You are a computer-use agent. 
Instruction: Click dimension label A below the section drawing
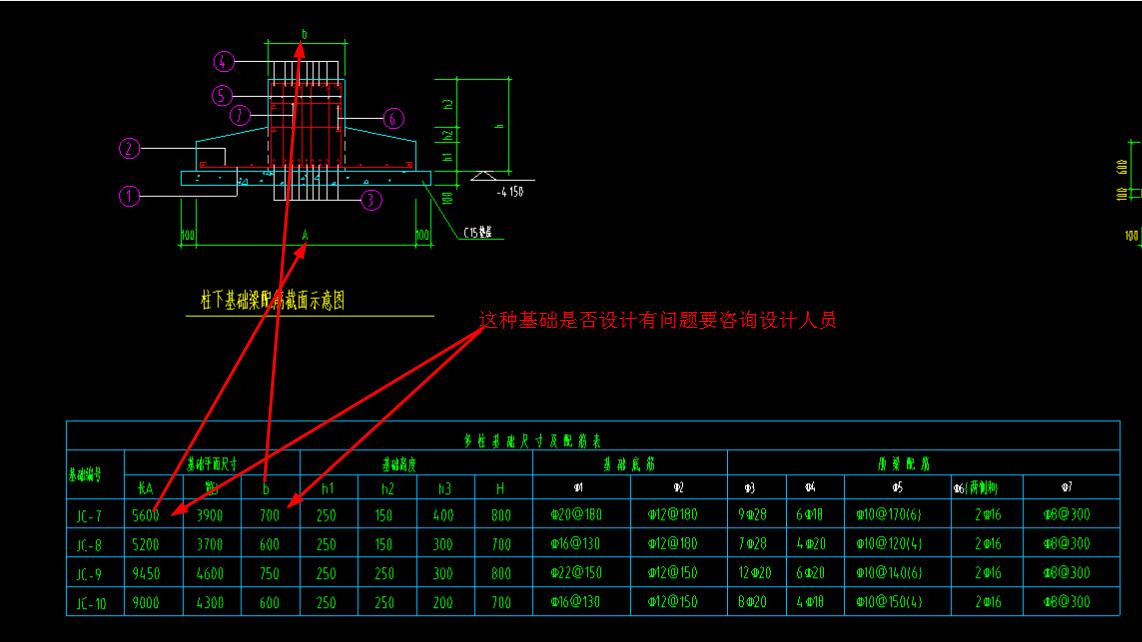[305, 235]
